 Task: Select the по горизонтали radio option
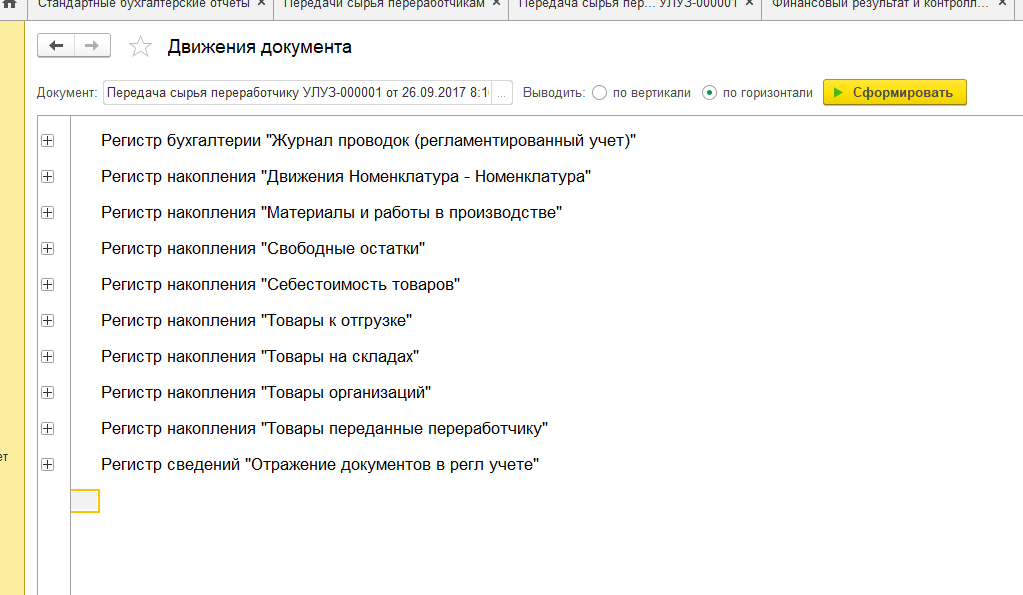710,93
